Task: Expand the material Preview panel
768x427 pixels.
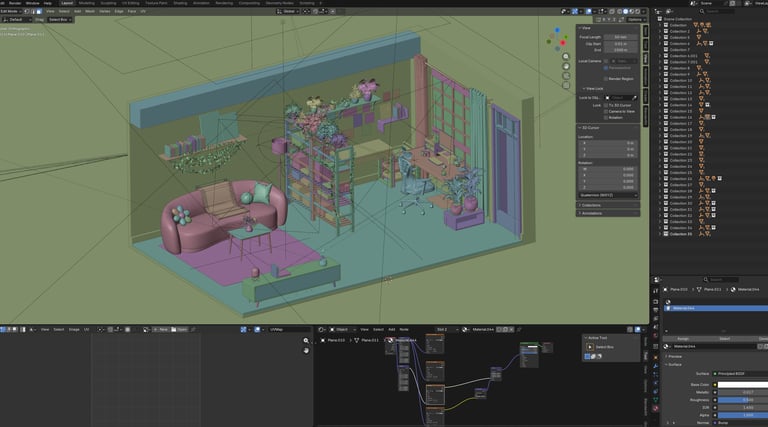Action: (674, 356)
